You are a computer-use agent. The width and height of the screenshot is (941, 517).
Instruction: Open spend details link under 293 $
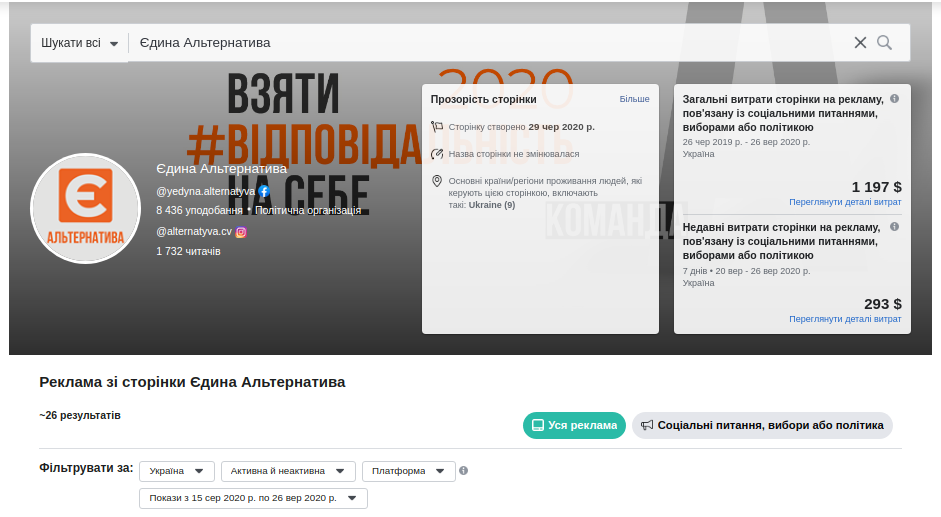(x=845, y=319)
